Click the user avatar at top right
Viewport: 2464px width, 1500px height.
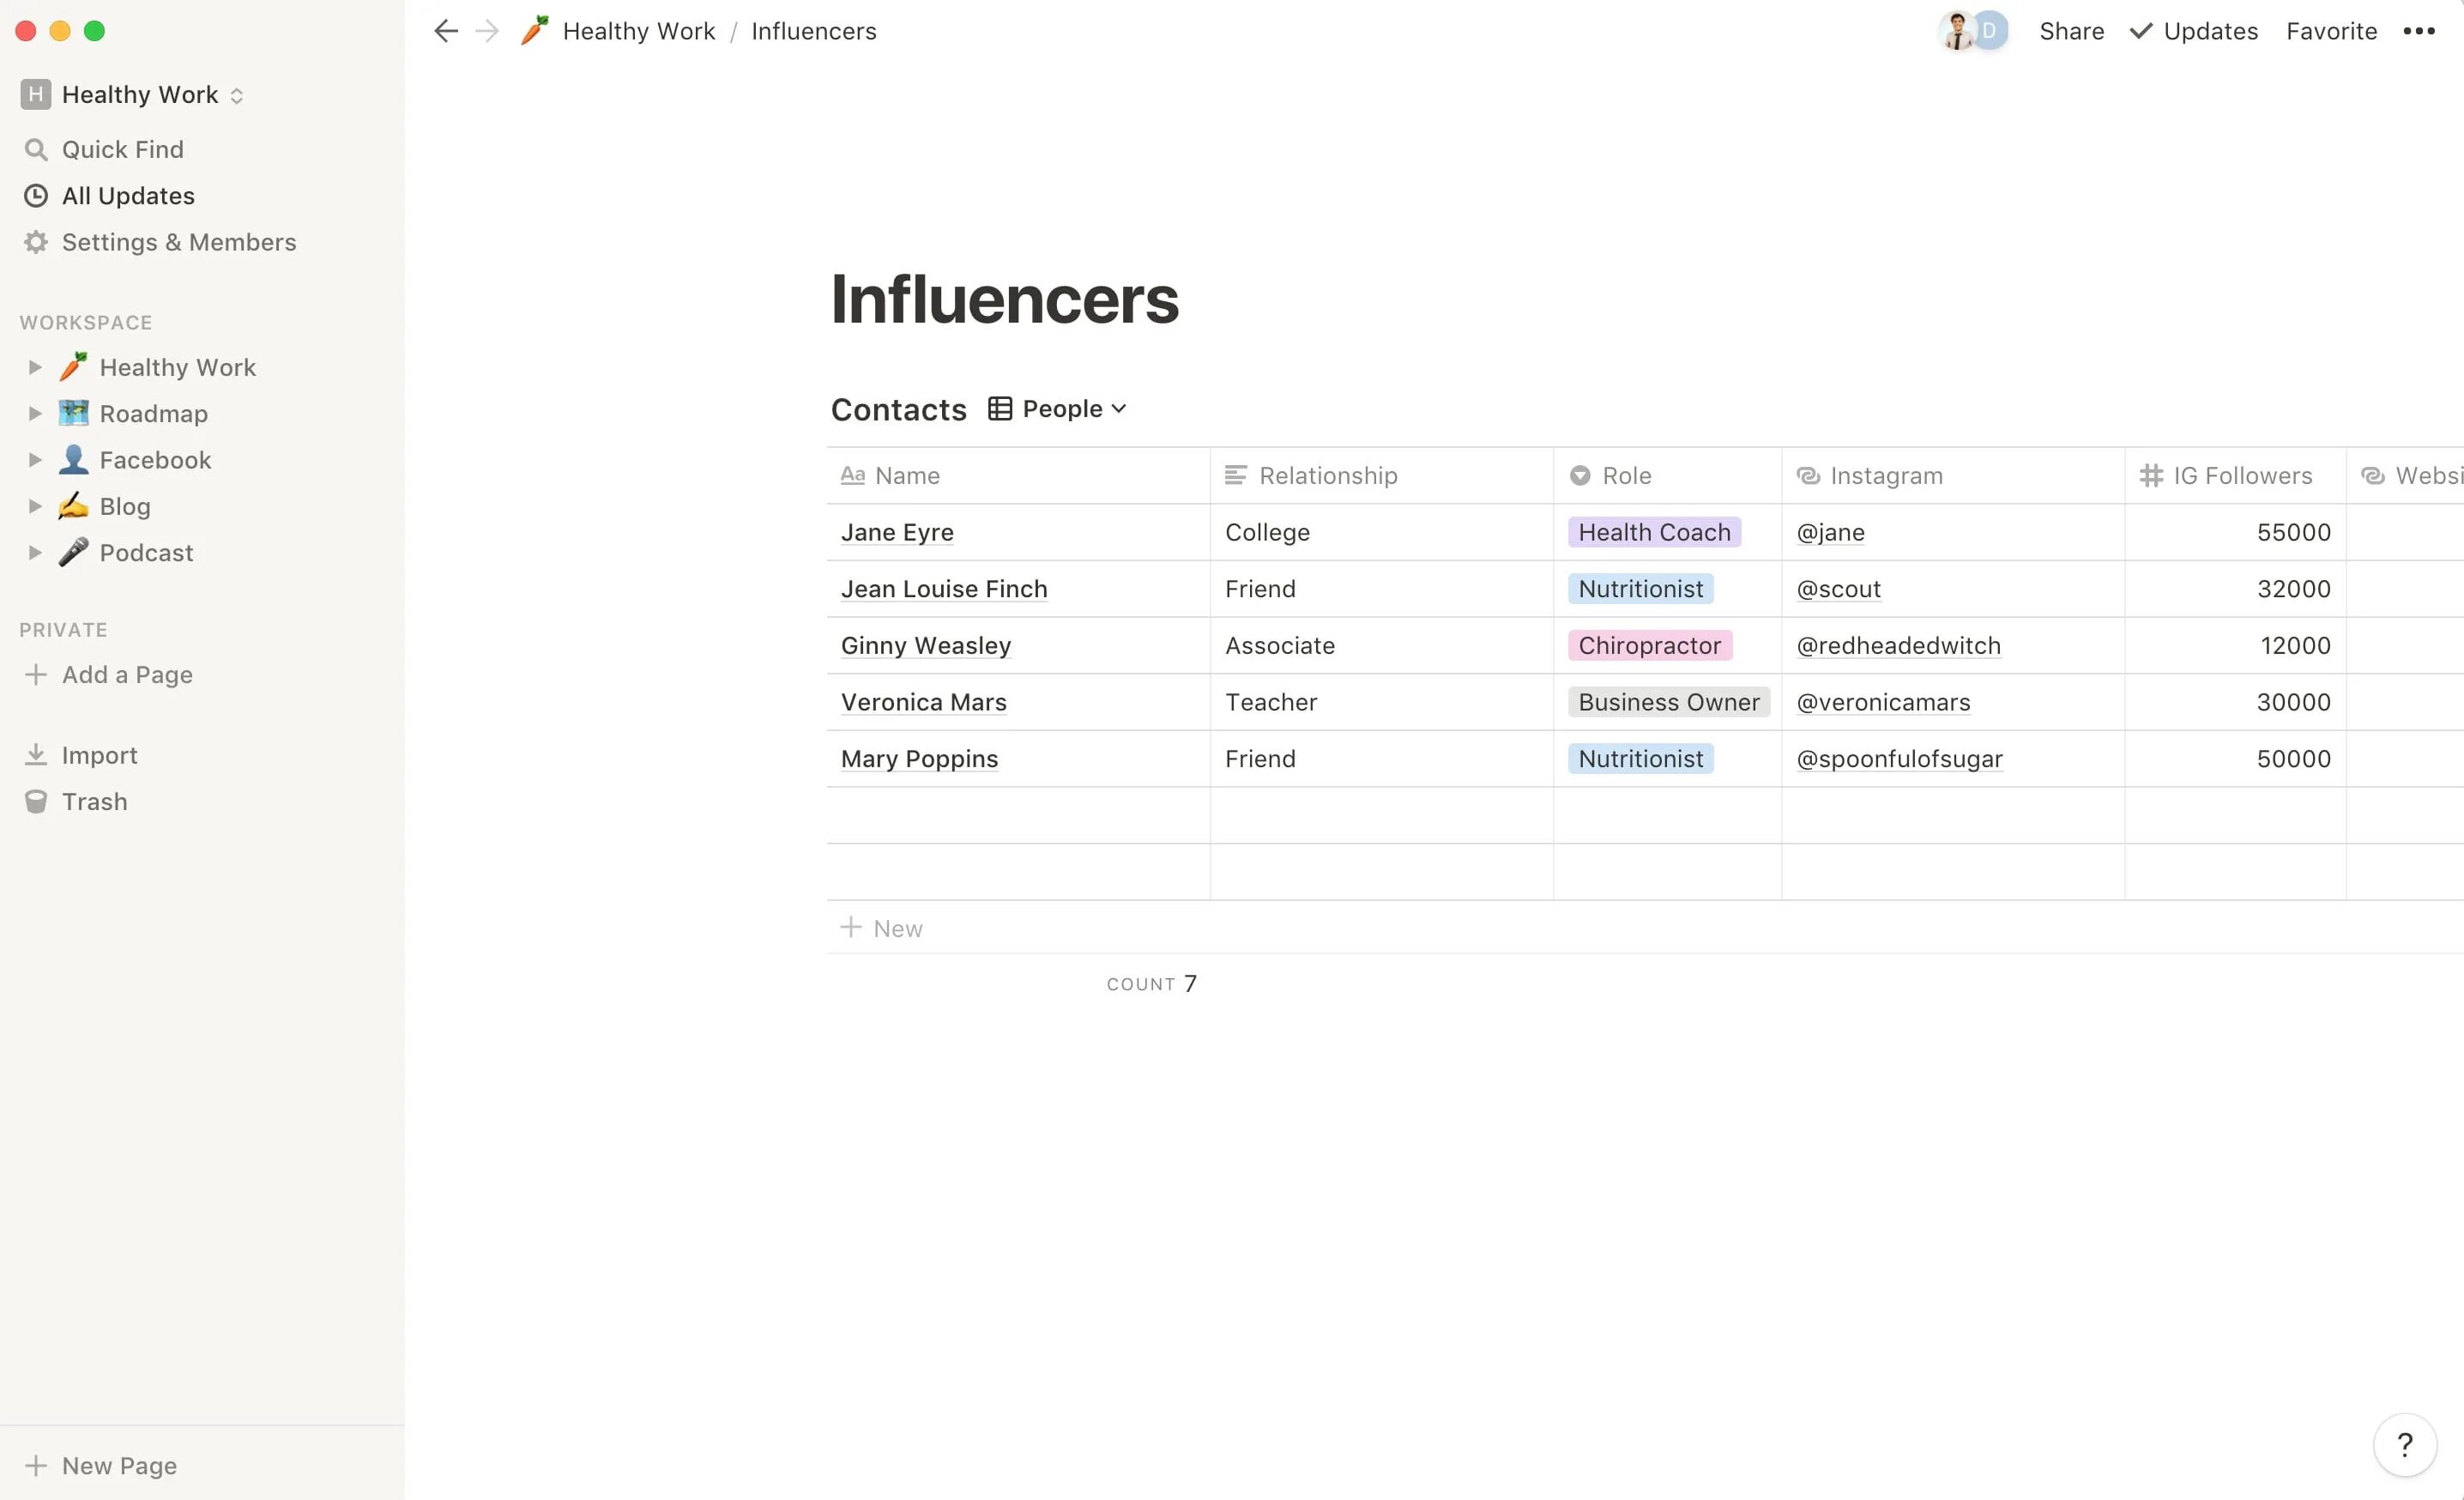(1958, 31)
